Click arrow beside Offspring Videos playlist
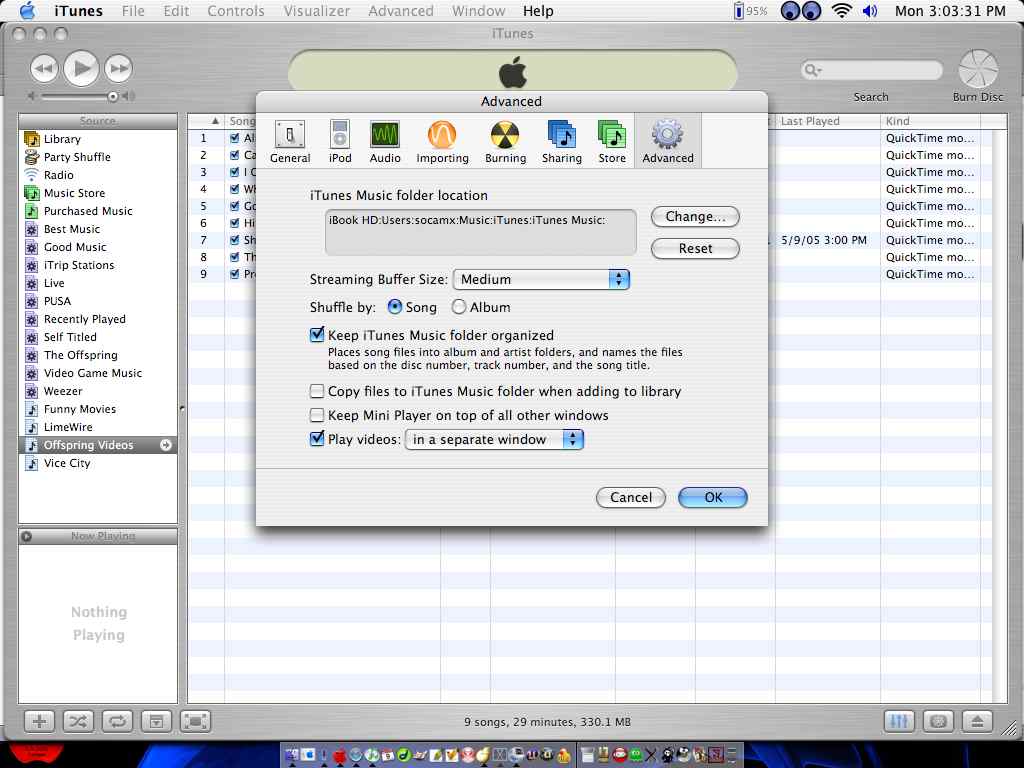 (166, 445)
